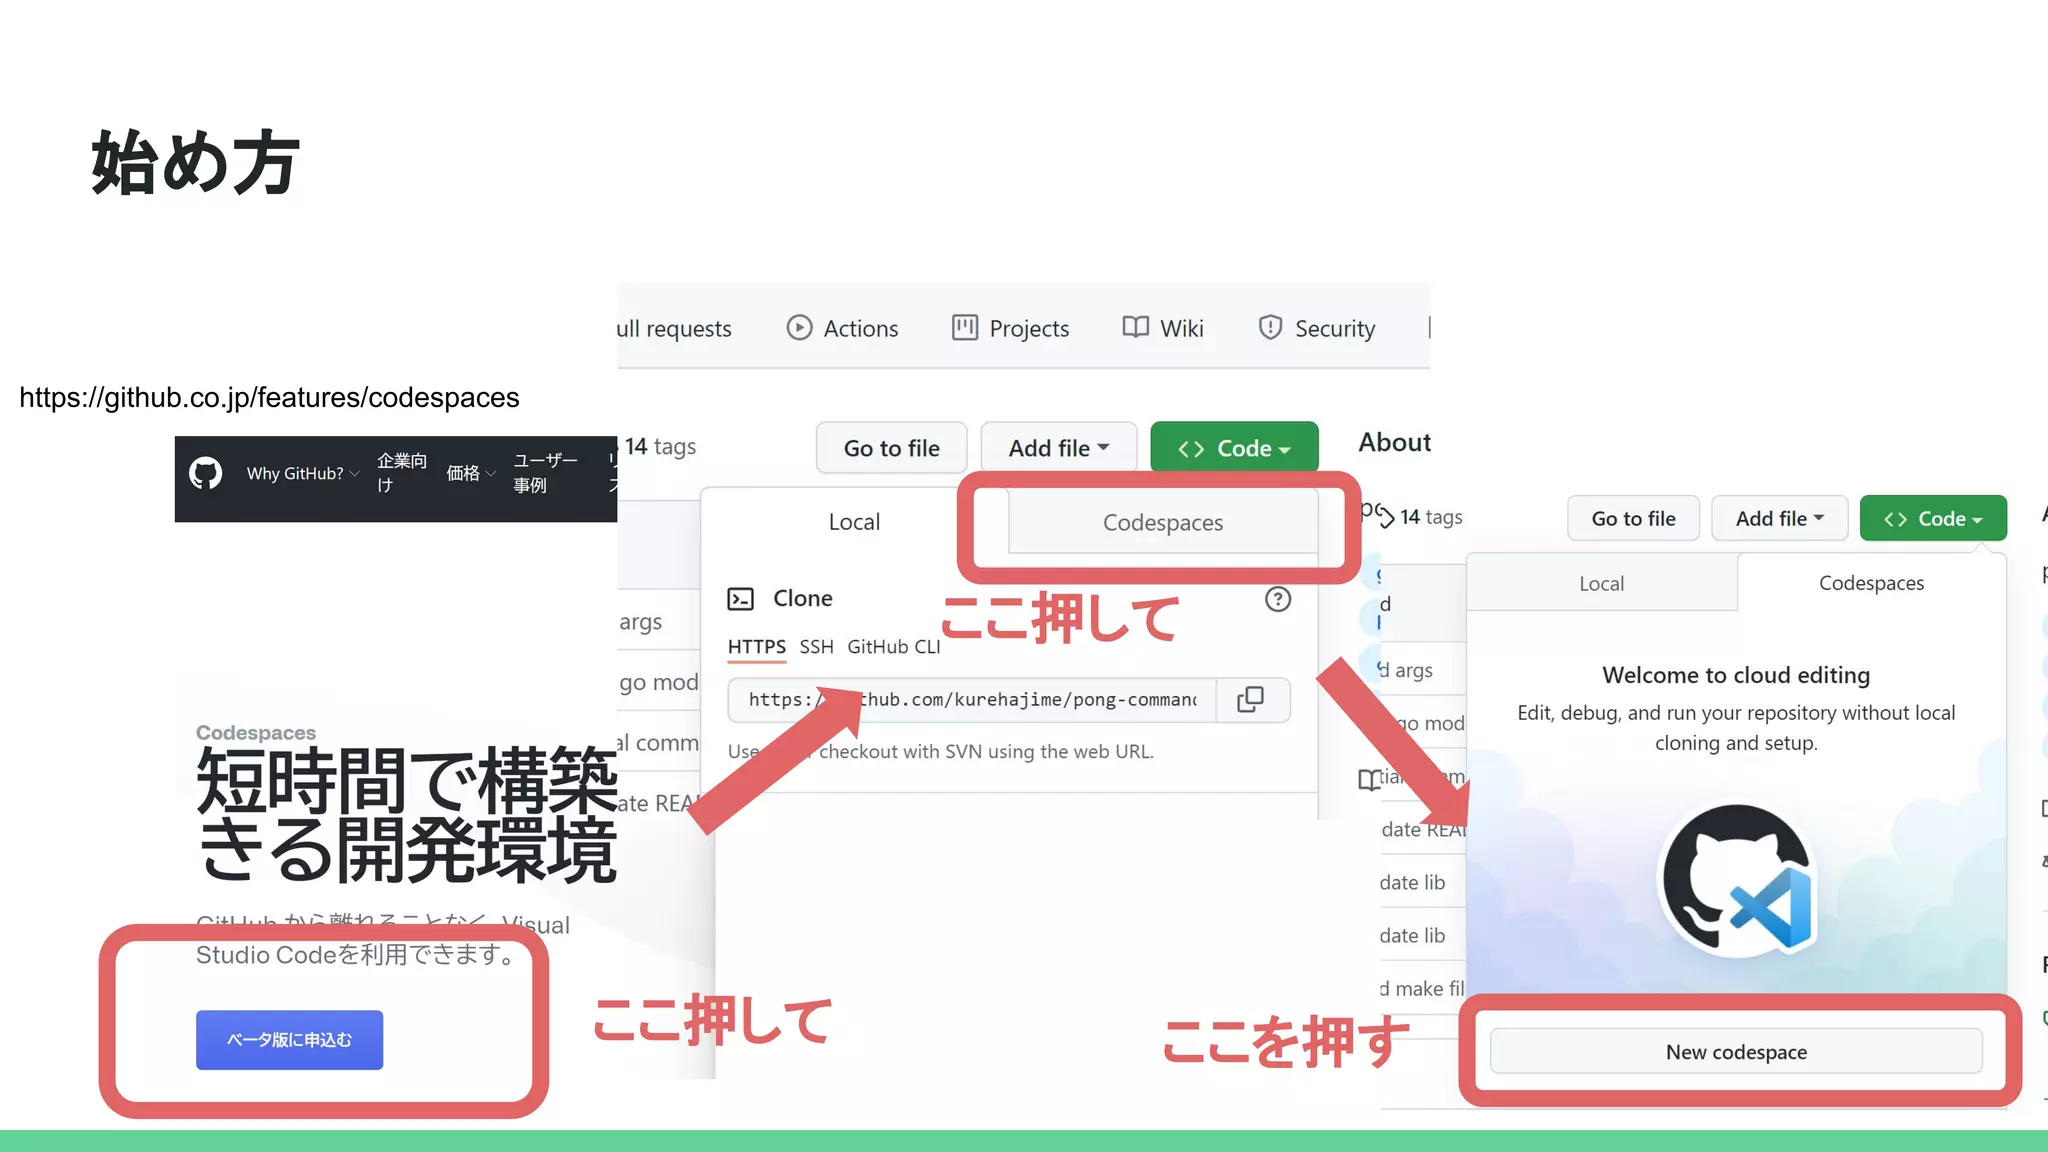The width and height of the screenshot is (2048, 1152).
Task: Expand Add file dropdown in right screenshot
Action: point(1780,518)
